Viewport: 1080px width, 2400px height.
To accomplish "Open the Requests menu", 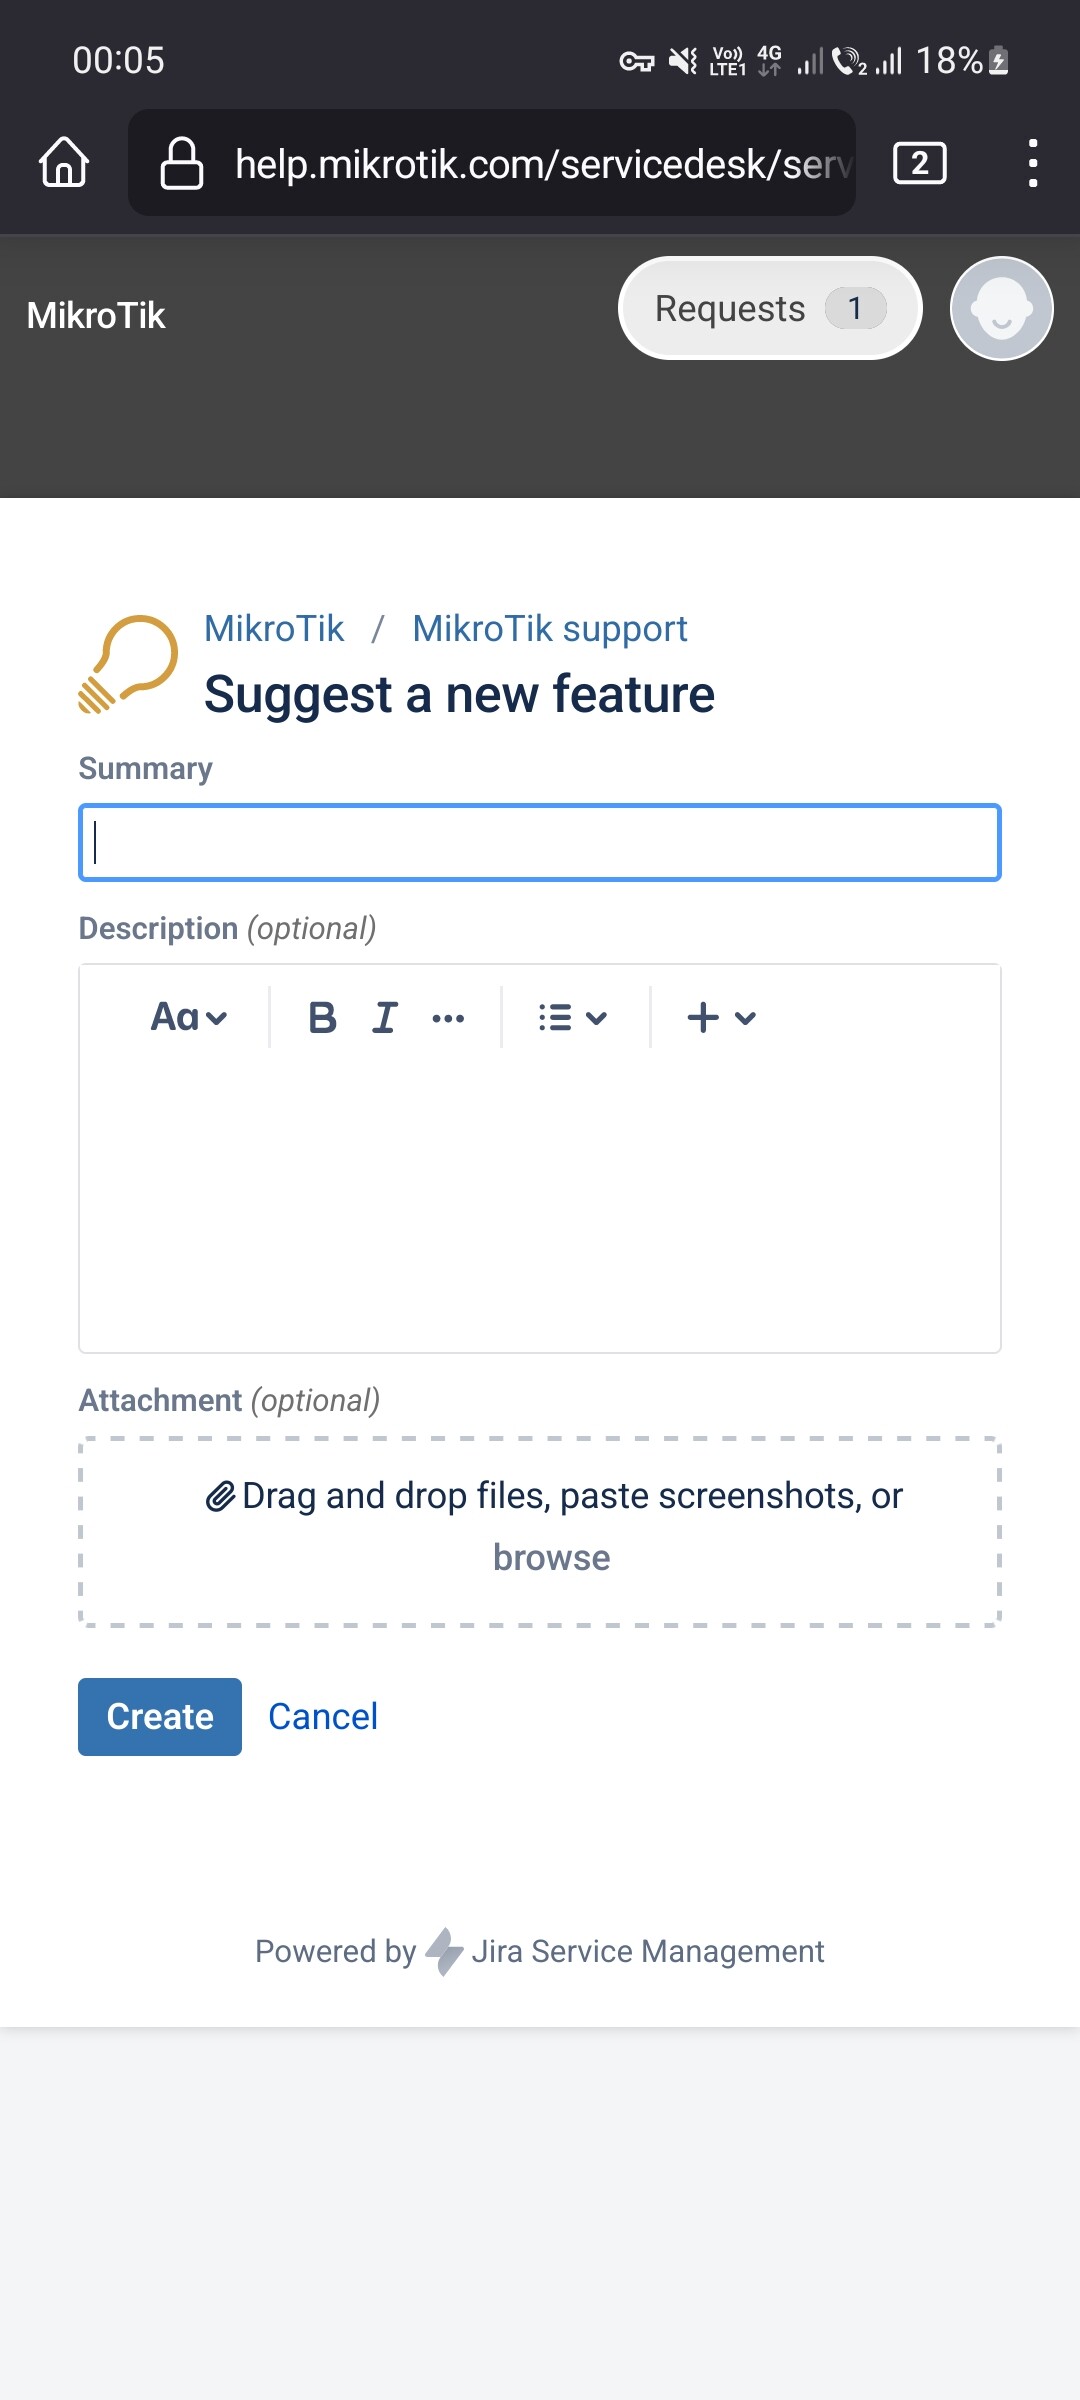I will (769, 309).
